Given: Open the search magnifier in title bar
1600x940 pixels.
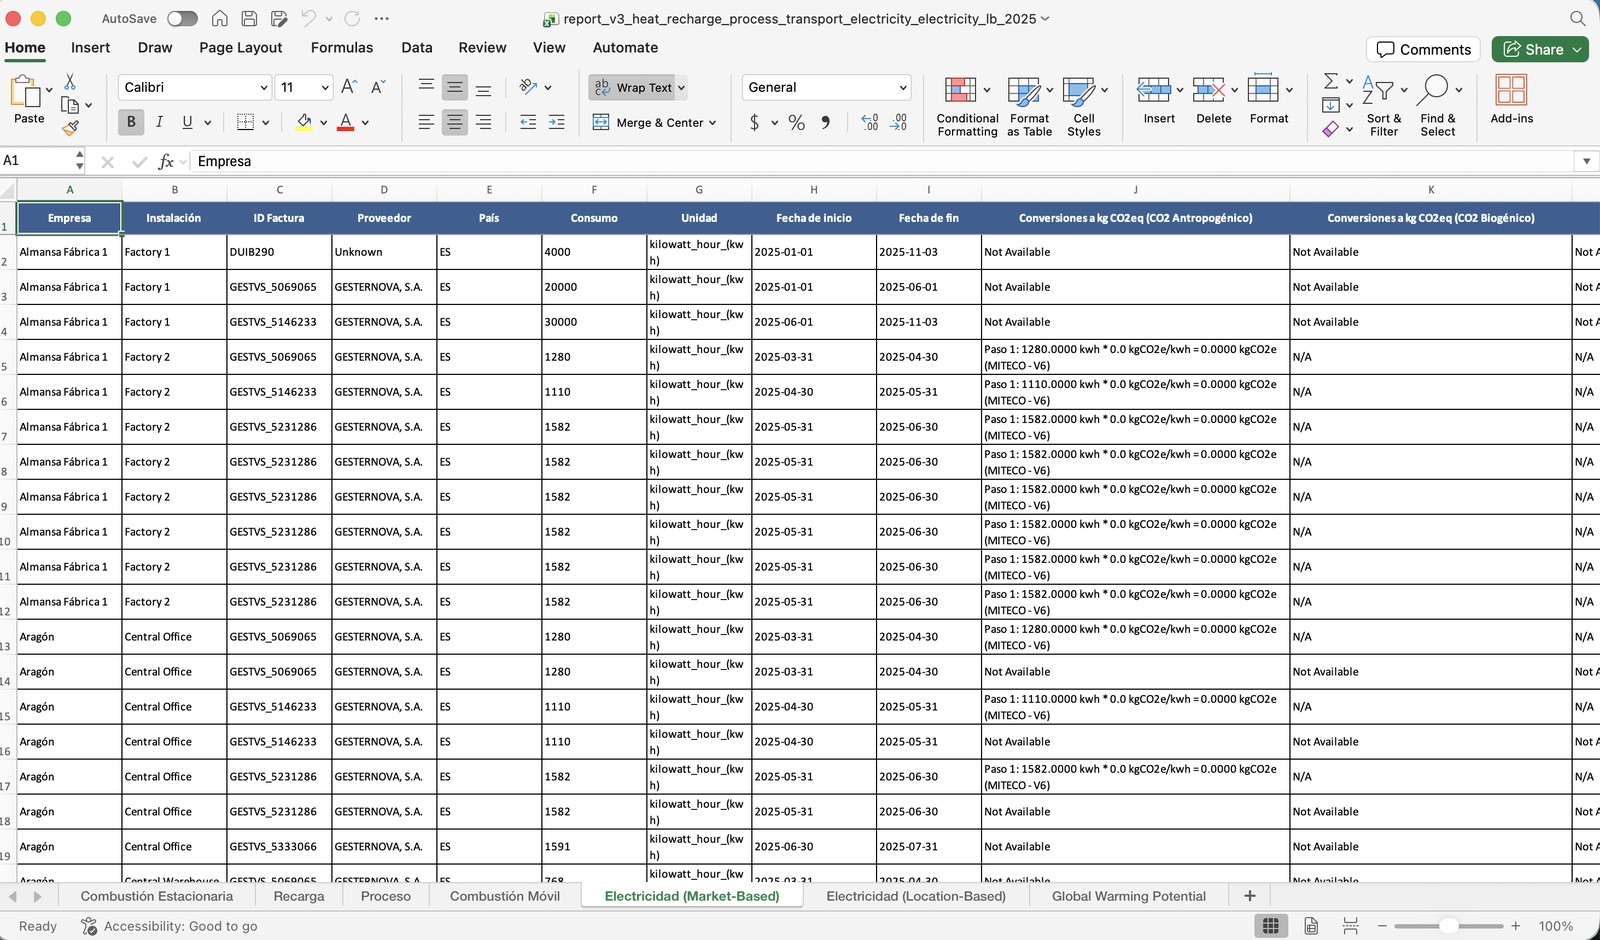Looking at the screenshot, I should (x=1577, y=19).
